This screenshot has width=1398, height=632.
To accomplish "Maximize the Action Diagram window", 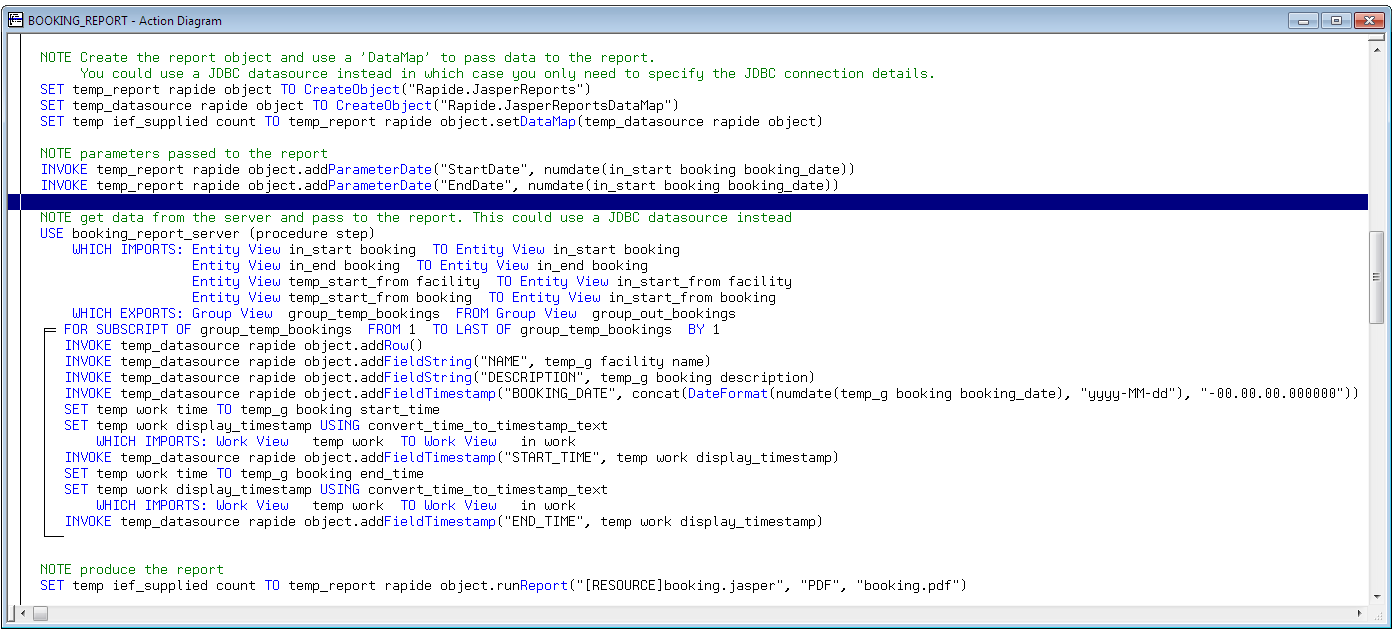I will point(1335,20).
